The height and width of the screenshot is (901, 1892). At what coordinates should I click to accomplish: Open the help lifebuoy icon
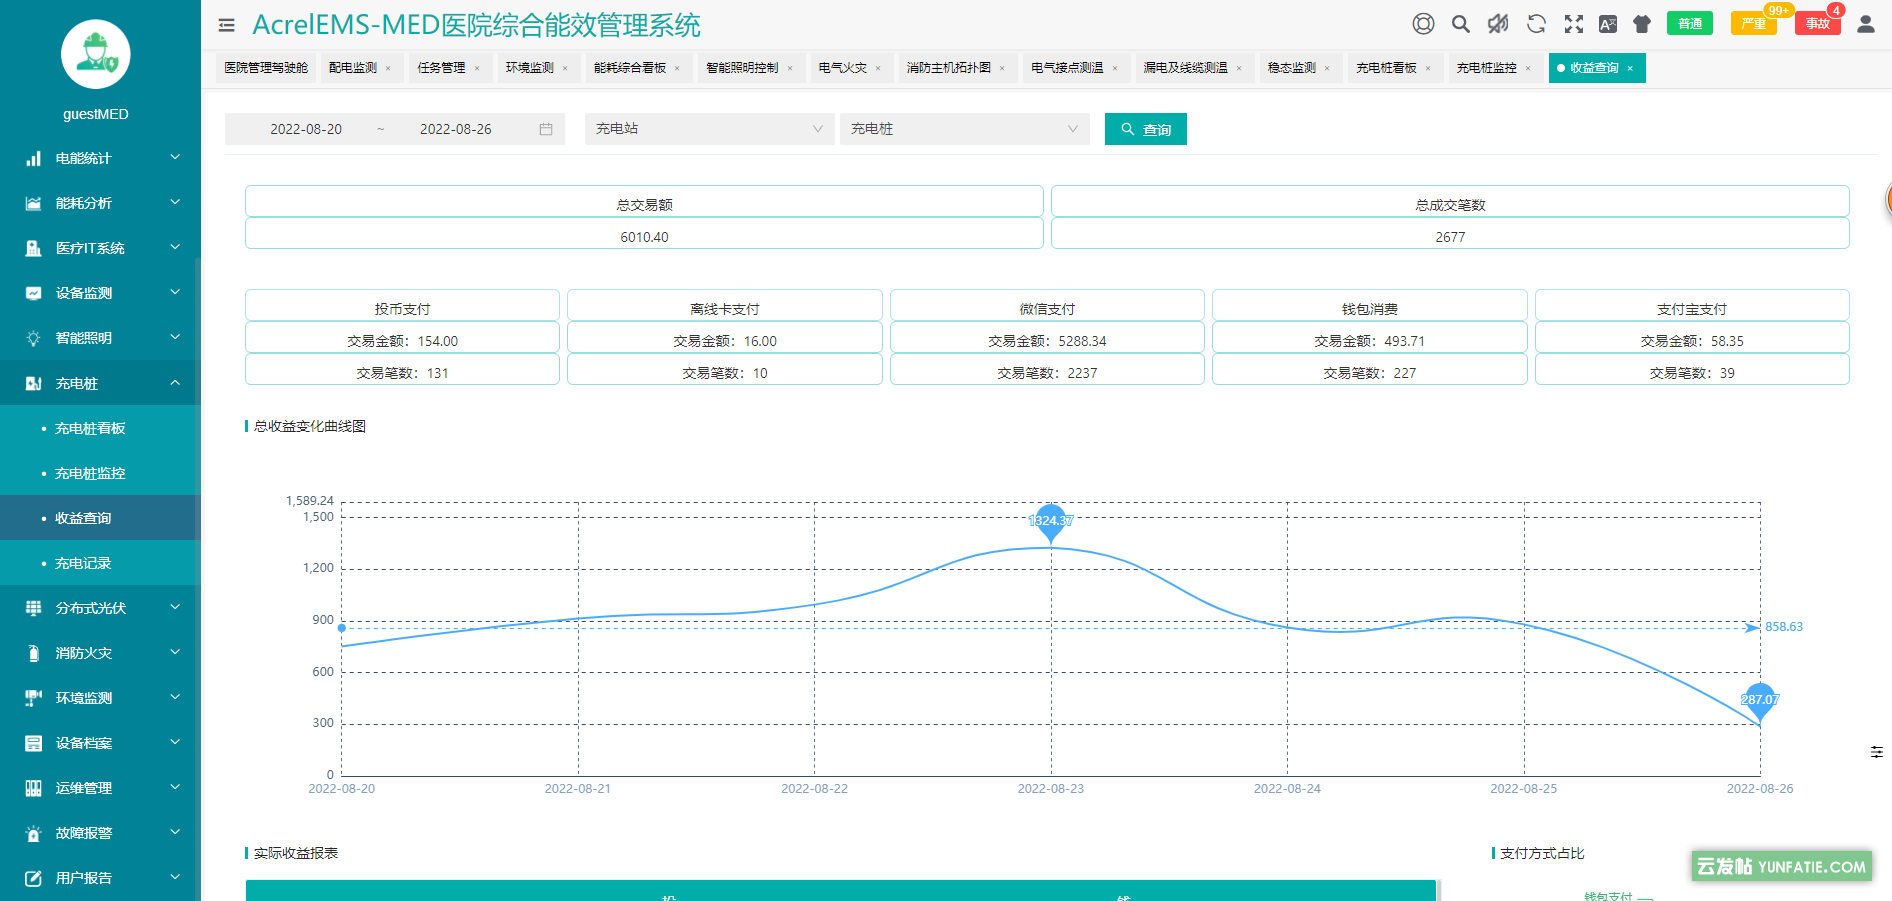point(1423,24)
